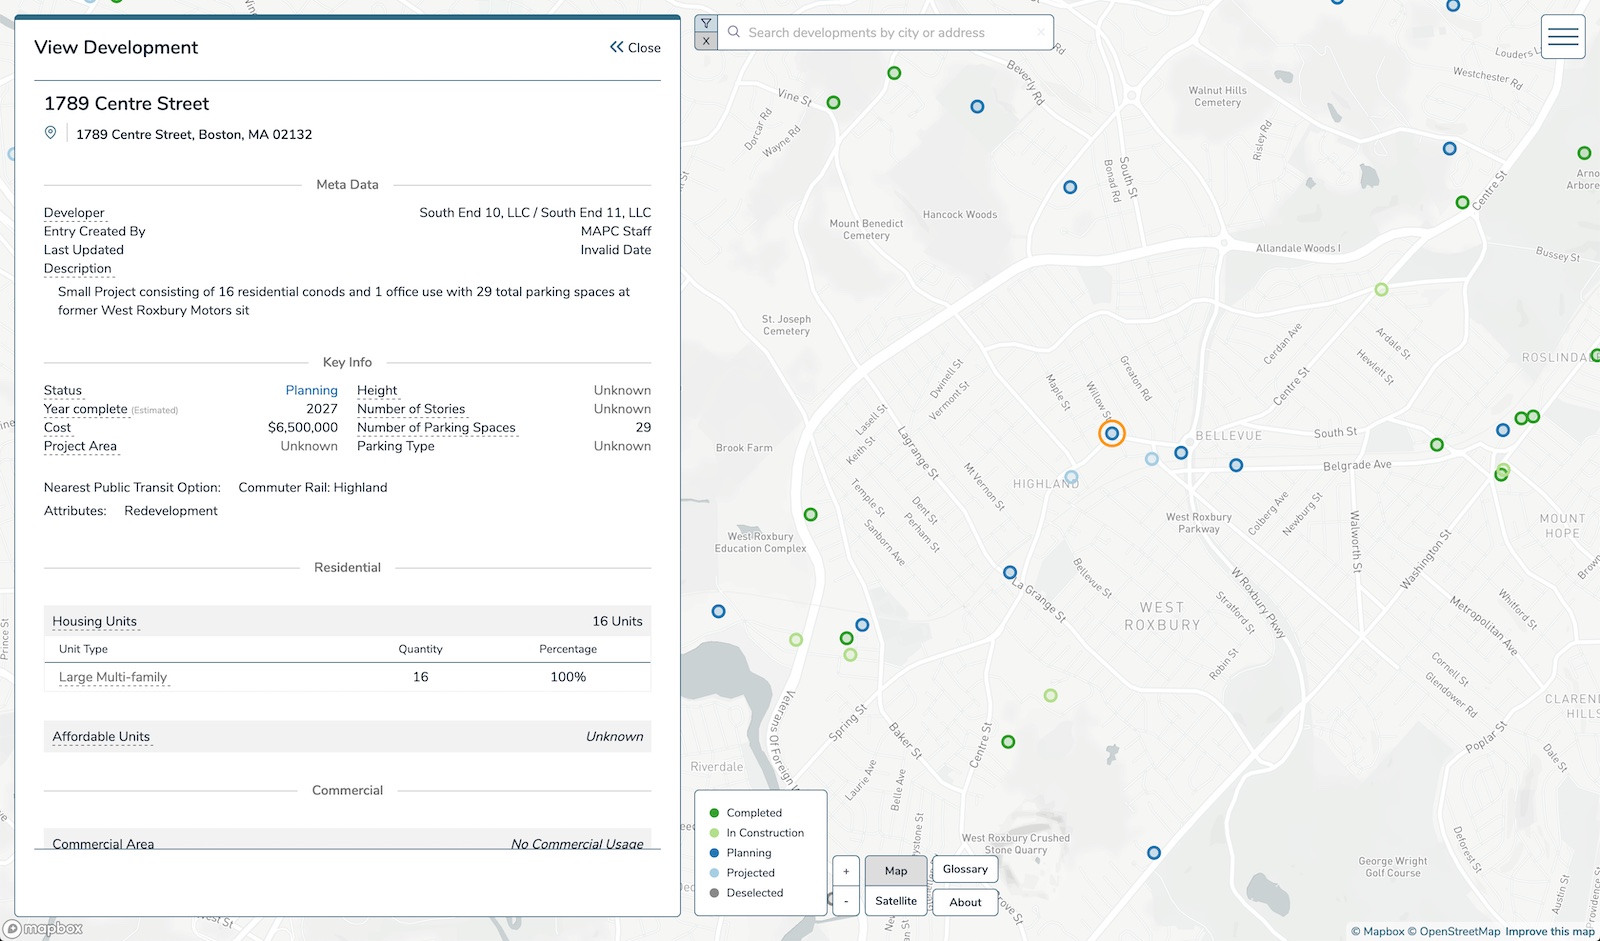Select blue marker near La Grange St
This screenshot has height=941, width=1600.
tap(1010, 572)
